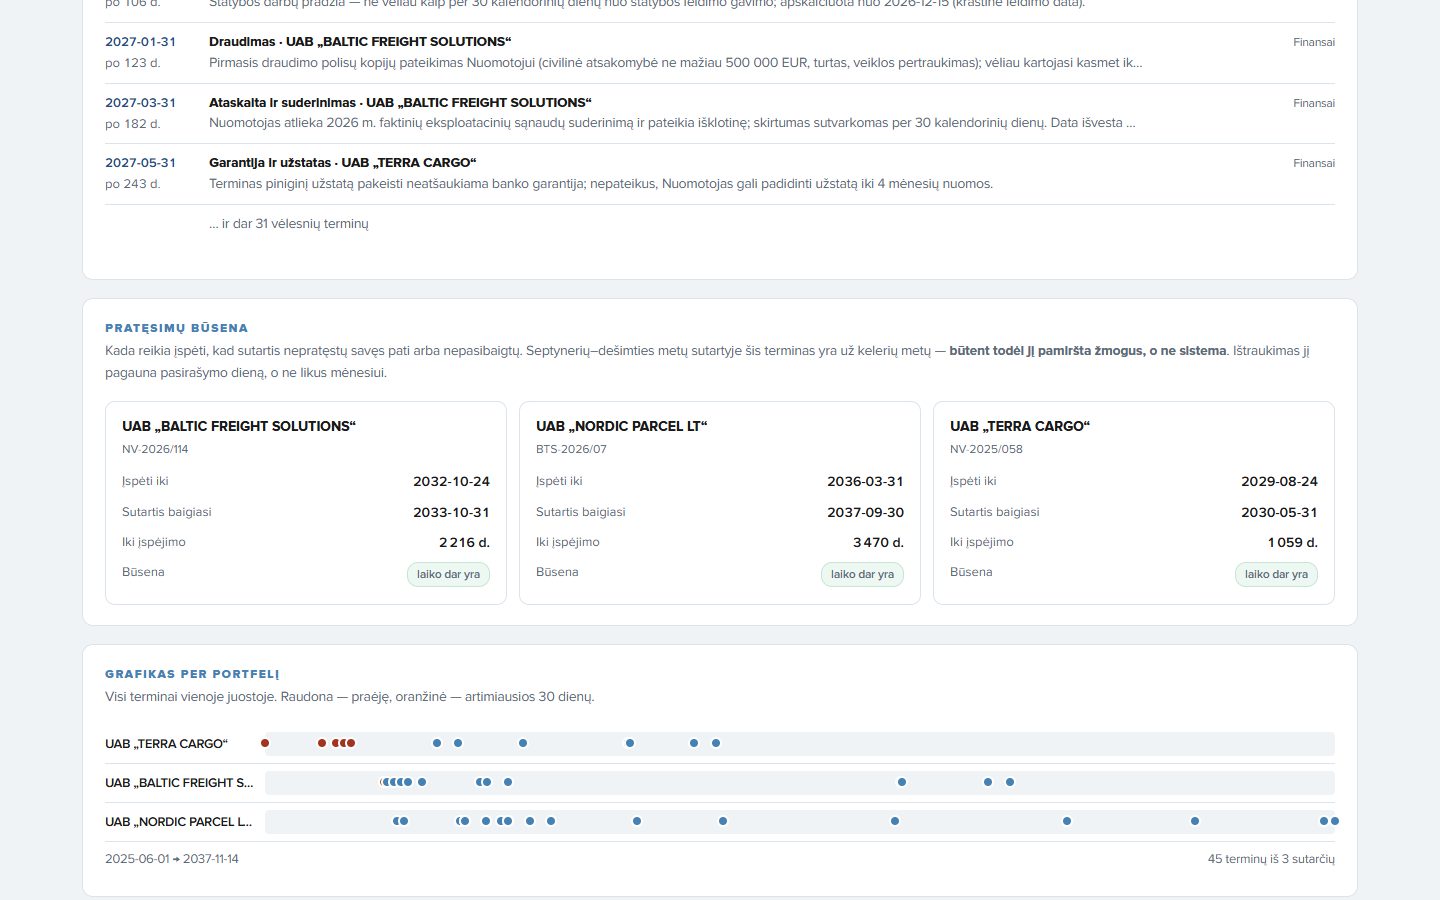Click the date range 2025-06-01 → 2037-11-14

pyautogui.click(x=172, y=859)
